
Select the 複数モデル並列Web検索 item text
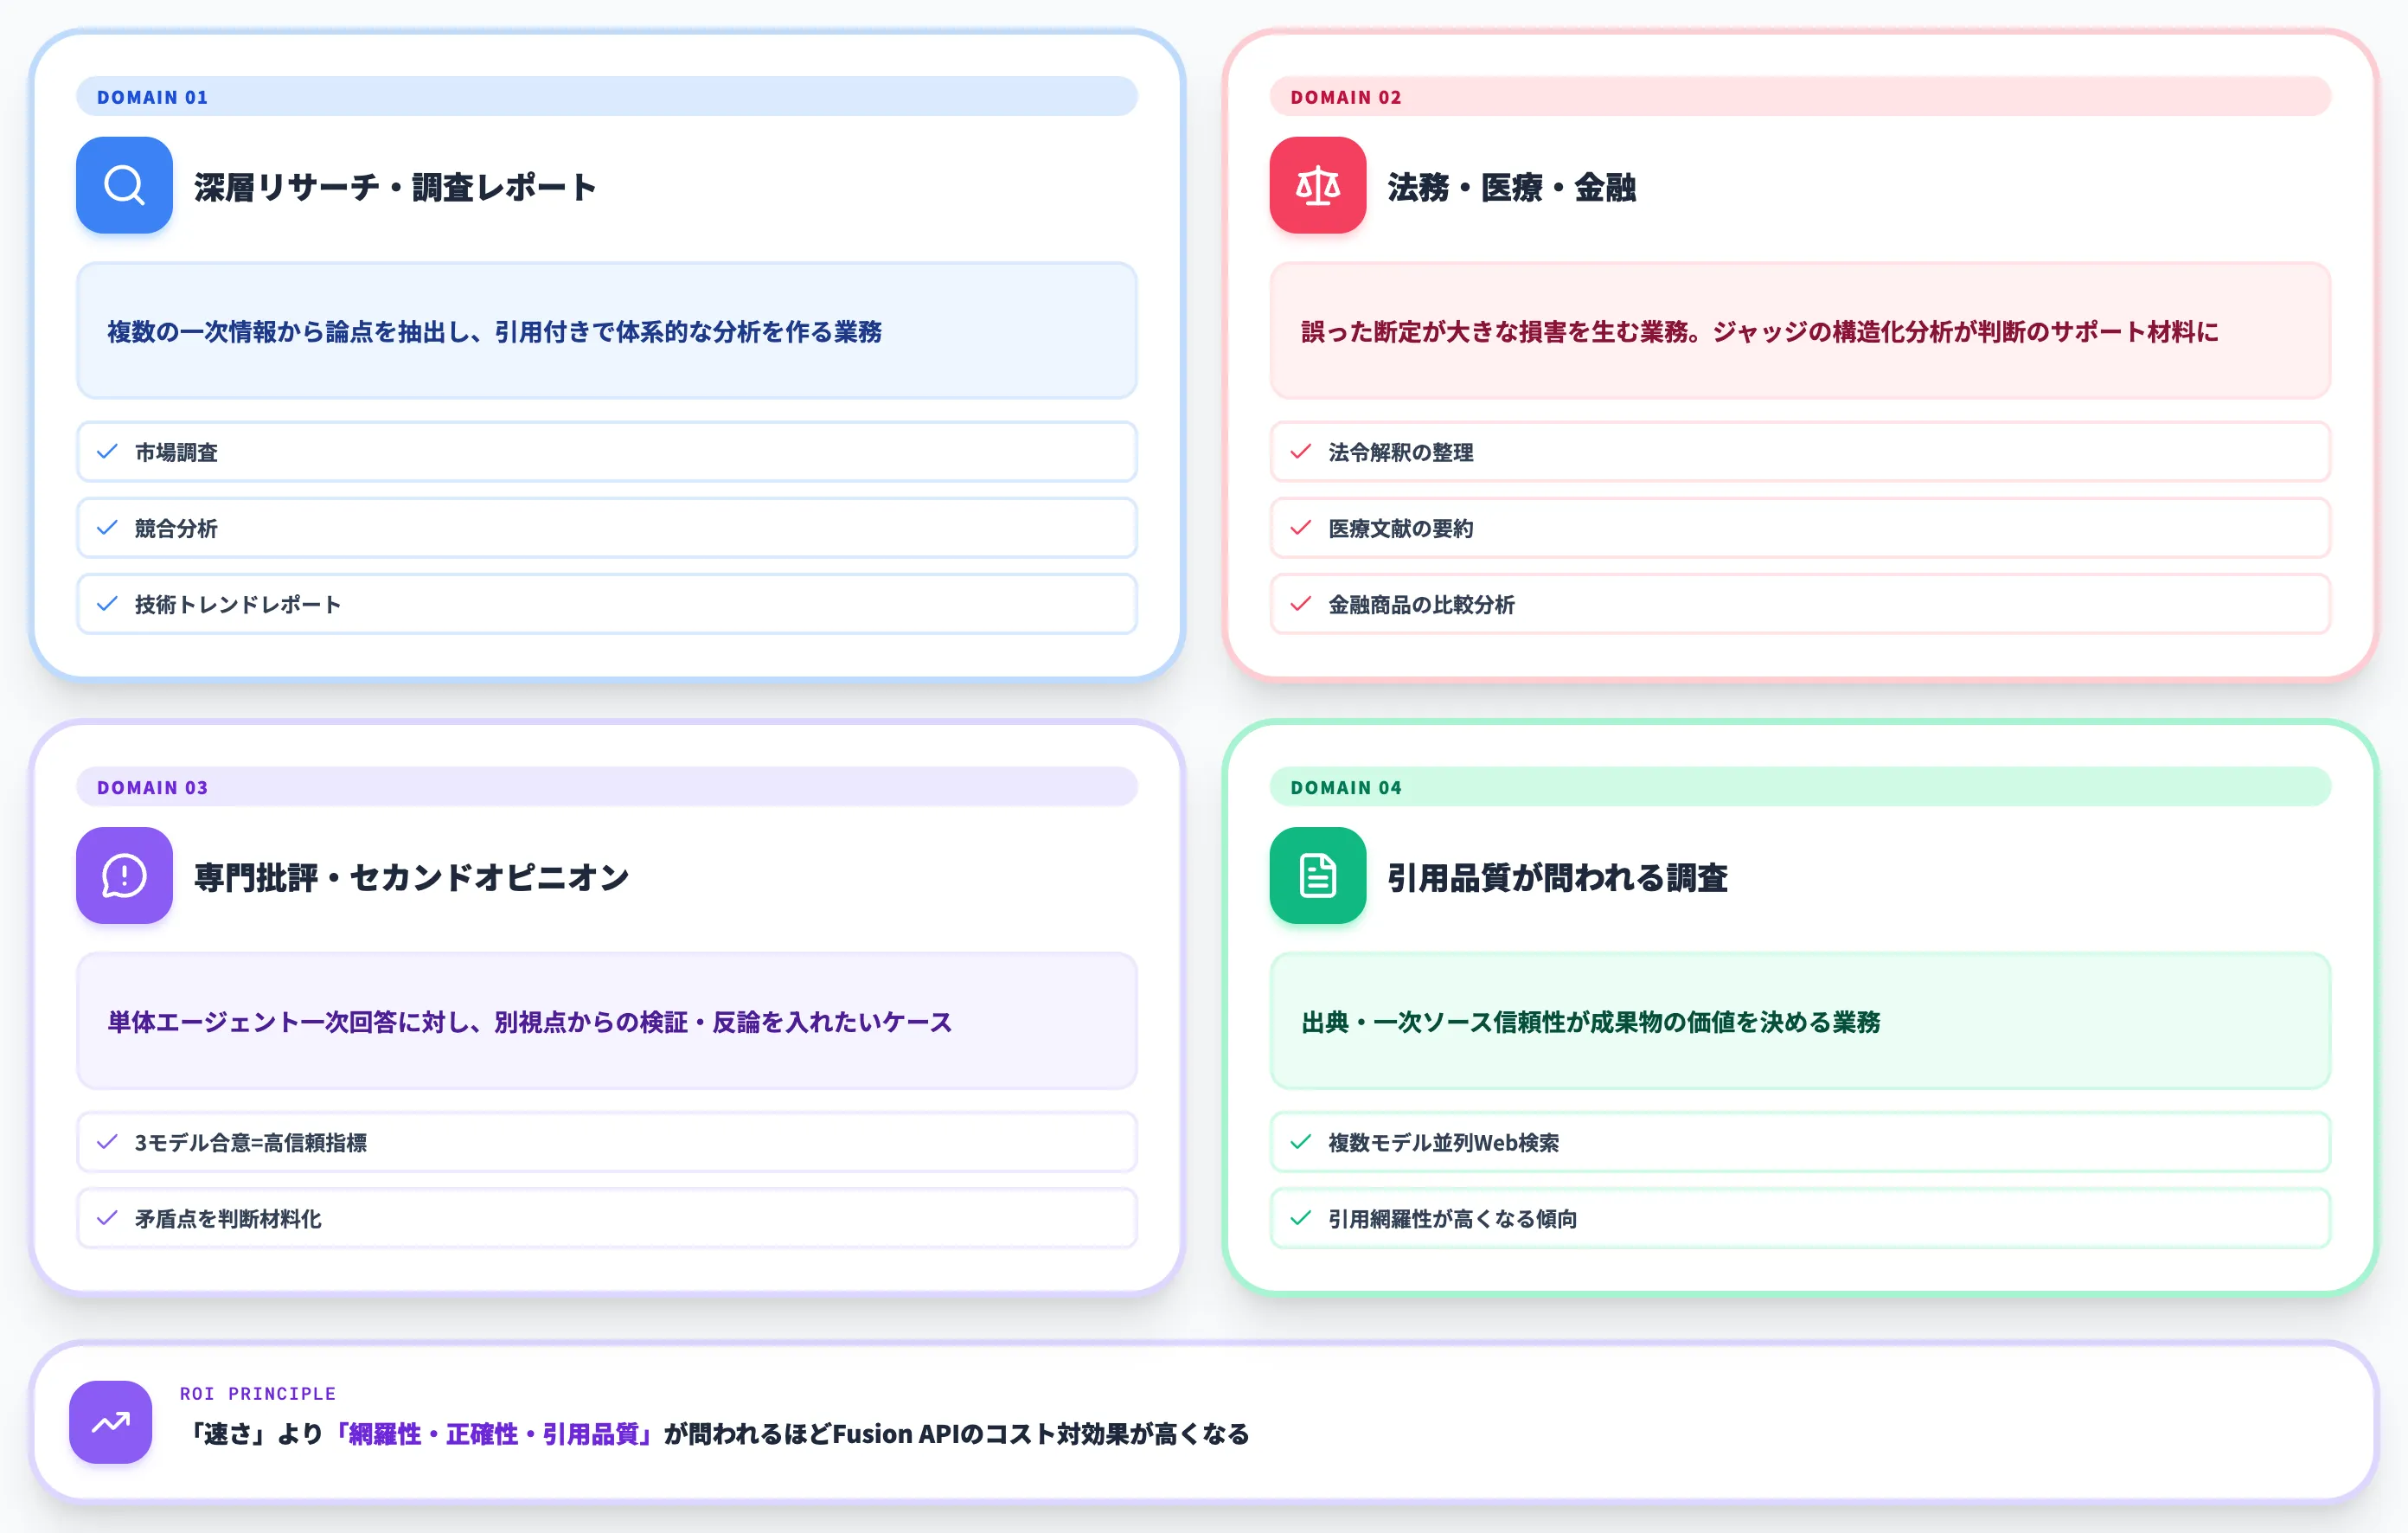click(1443, 1143)
